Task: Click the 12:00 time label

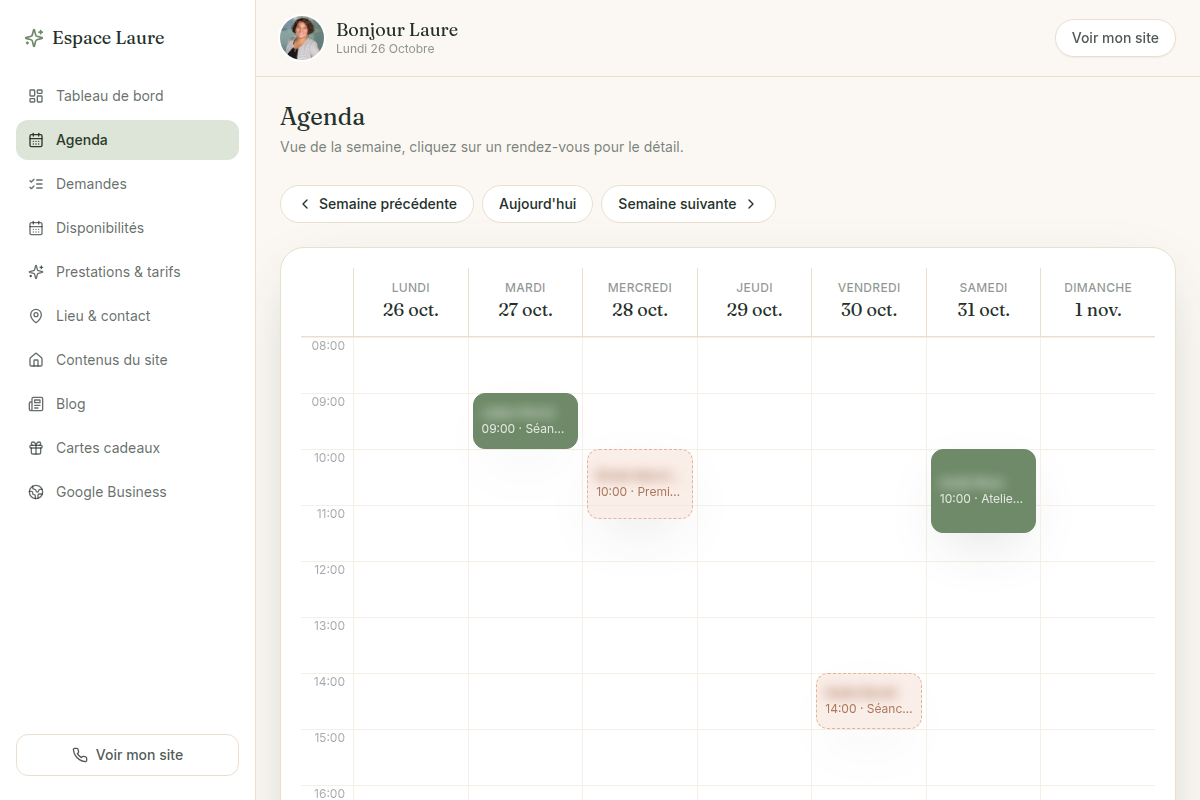Action: tap(329, 570)
